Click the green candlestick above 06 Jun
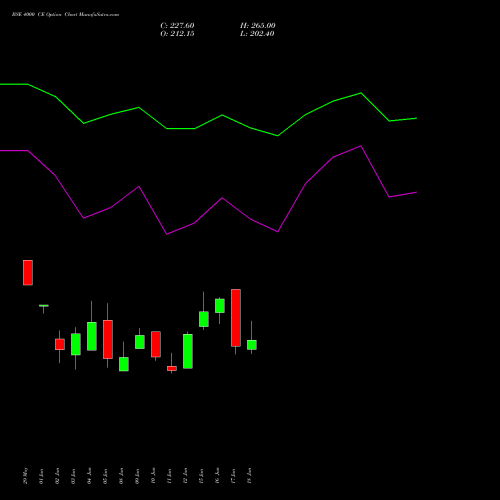This screenshot has width=500, height=500. [x=124, y=364]
